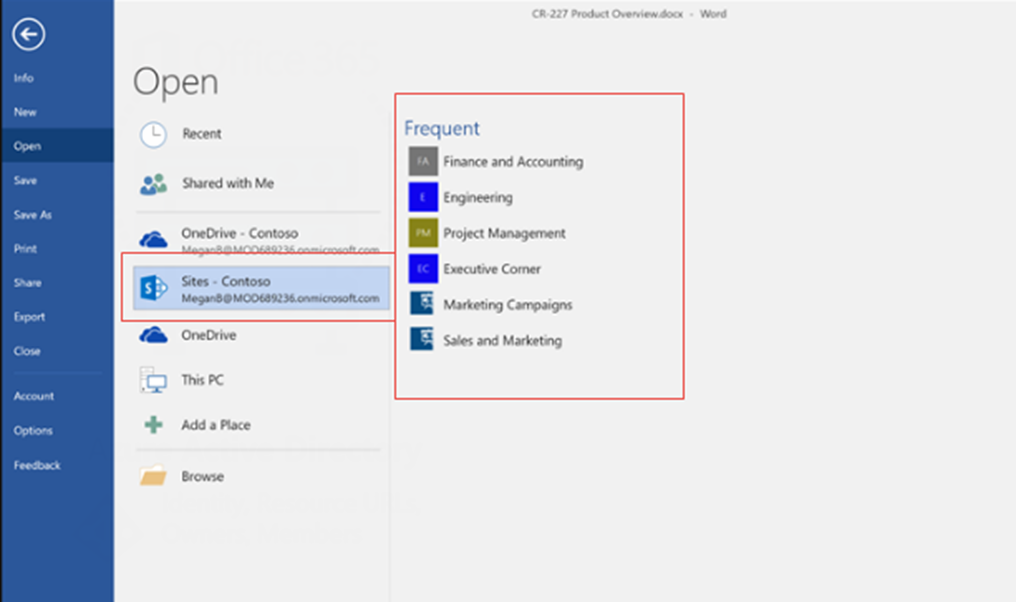Open the Finance and Accounting site
Viewport: 1016px width, 602px height.
click(513, 161)
